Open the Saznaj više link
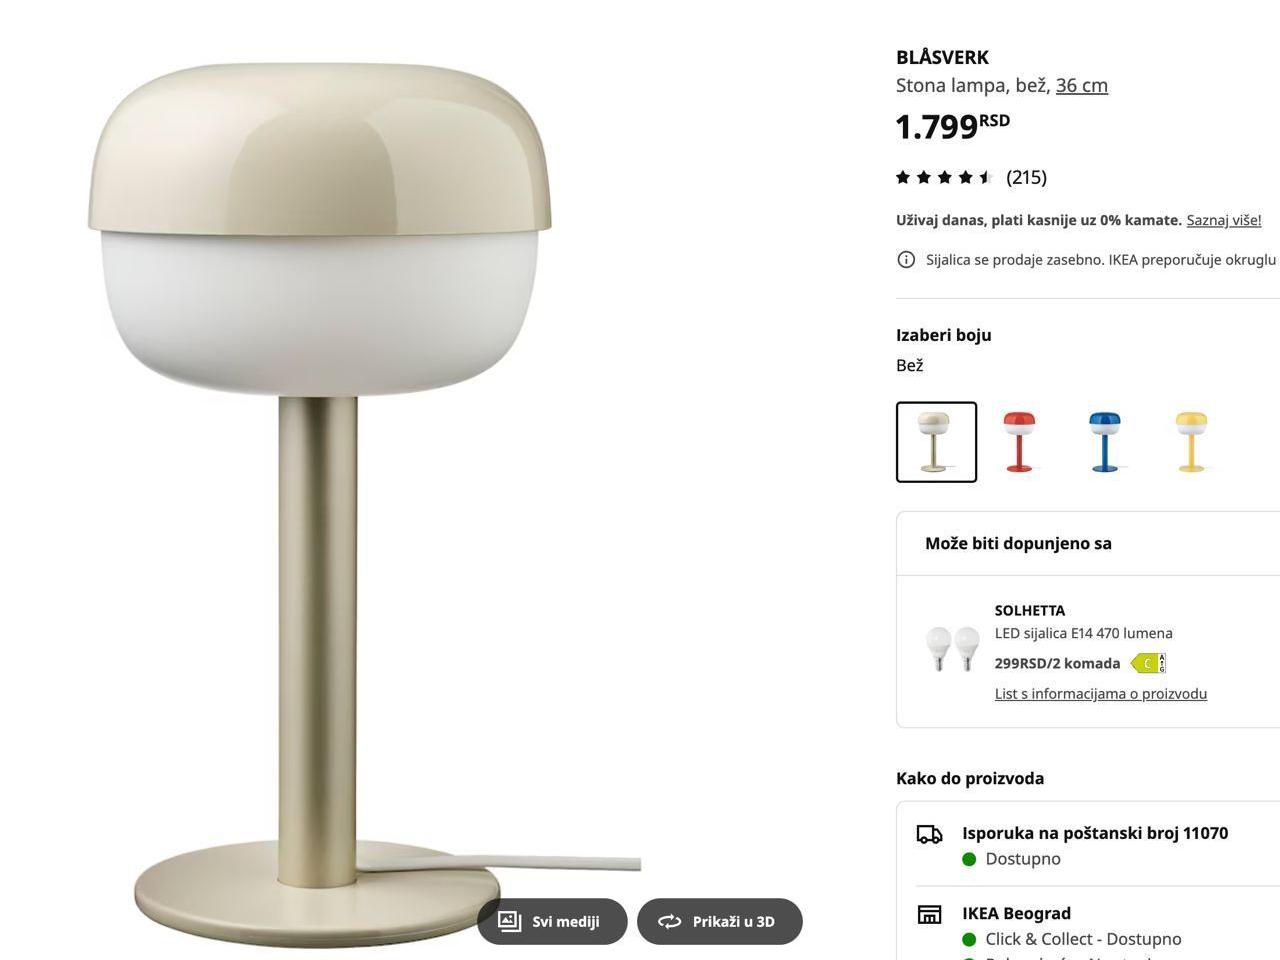The width and height of the screenshot is (1280, 960). pos(1224,220)
